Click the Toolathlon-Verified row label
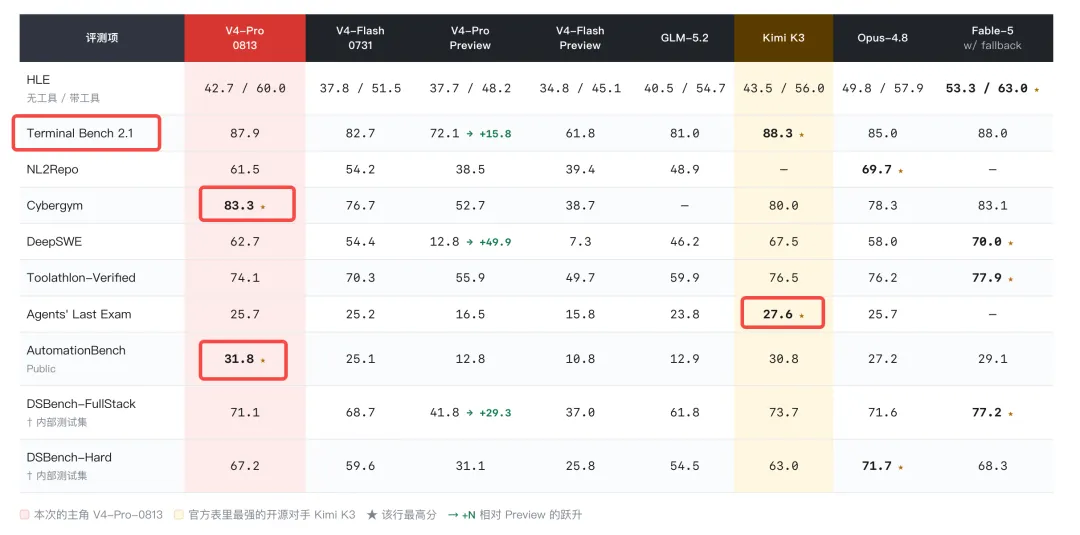1080x535 pixels. (81, 277)
